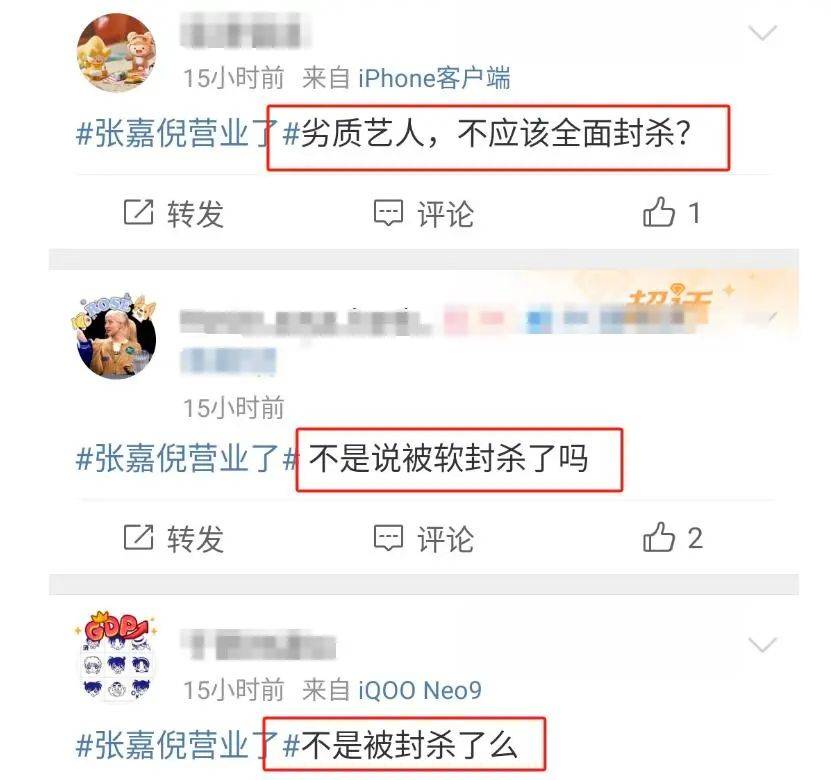The image size is (831, 780).
Task: Open the GDP cartoon avatar profile
Action: point(116,656)
